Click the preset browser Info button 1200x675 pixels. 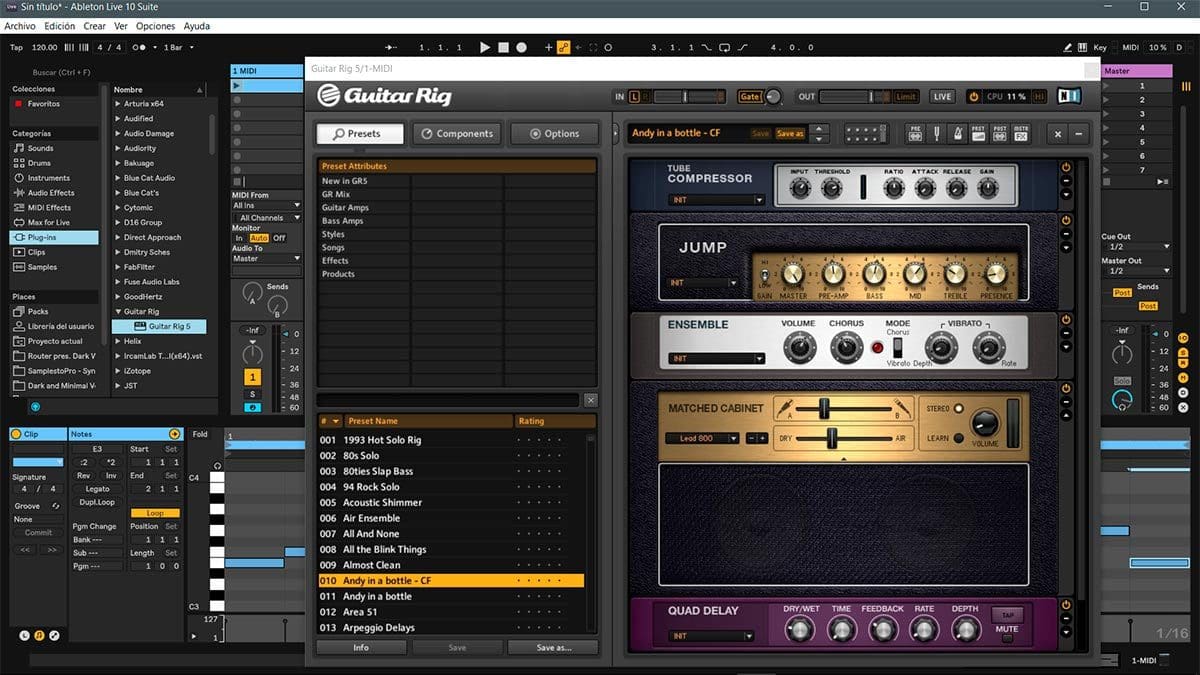(x=361, y=648)
